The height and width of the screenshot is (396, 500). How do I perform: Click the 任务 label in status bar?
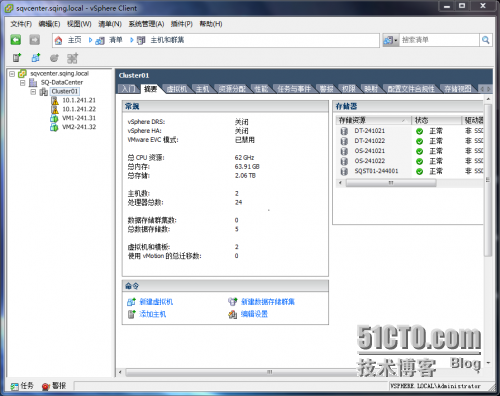coord(27,386)
